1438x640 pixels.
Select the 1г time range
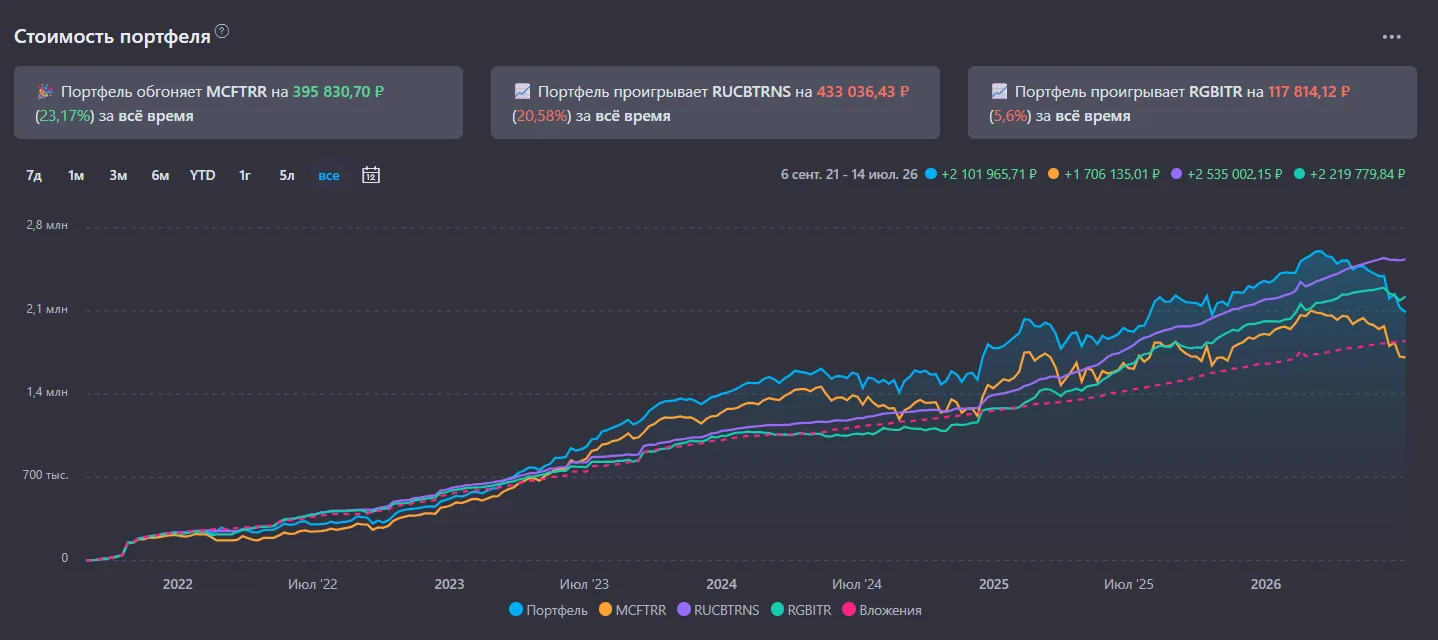point(245,175)
